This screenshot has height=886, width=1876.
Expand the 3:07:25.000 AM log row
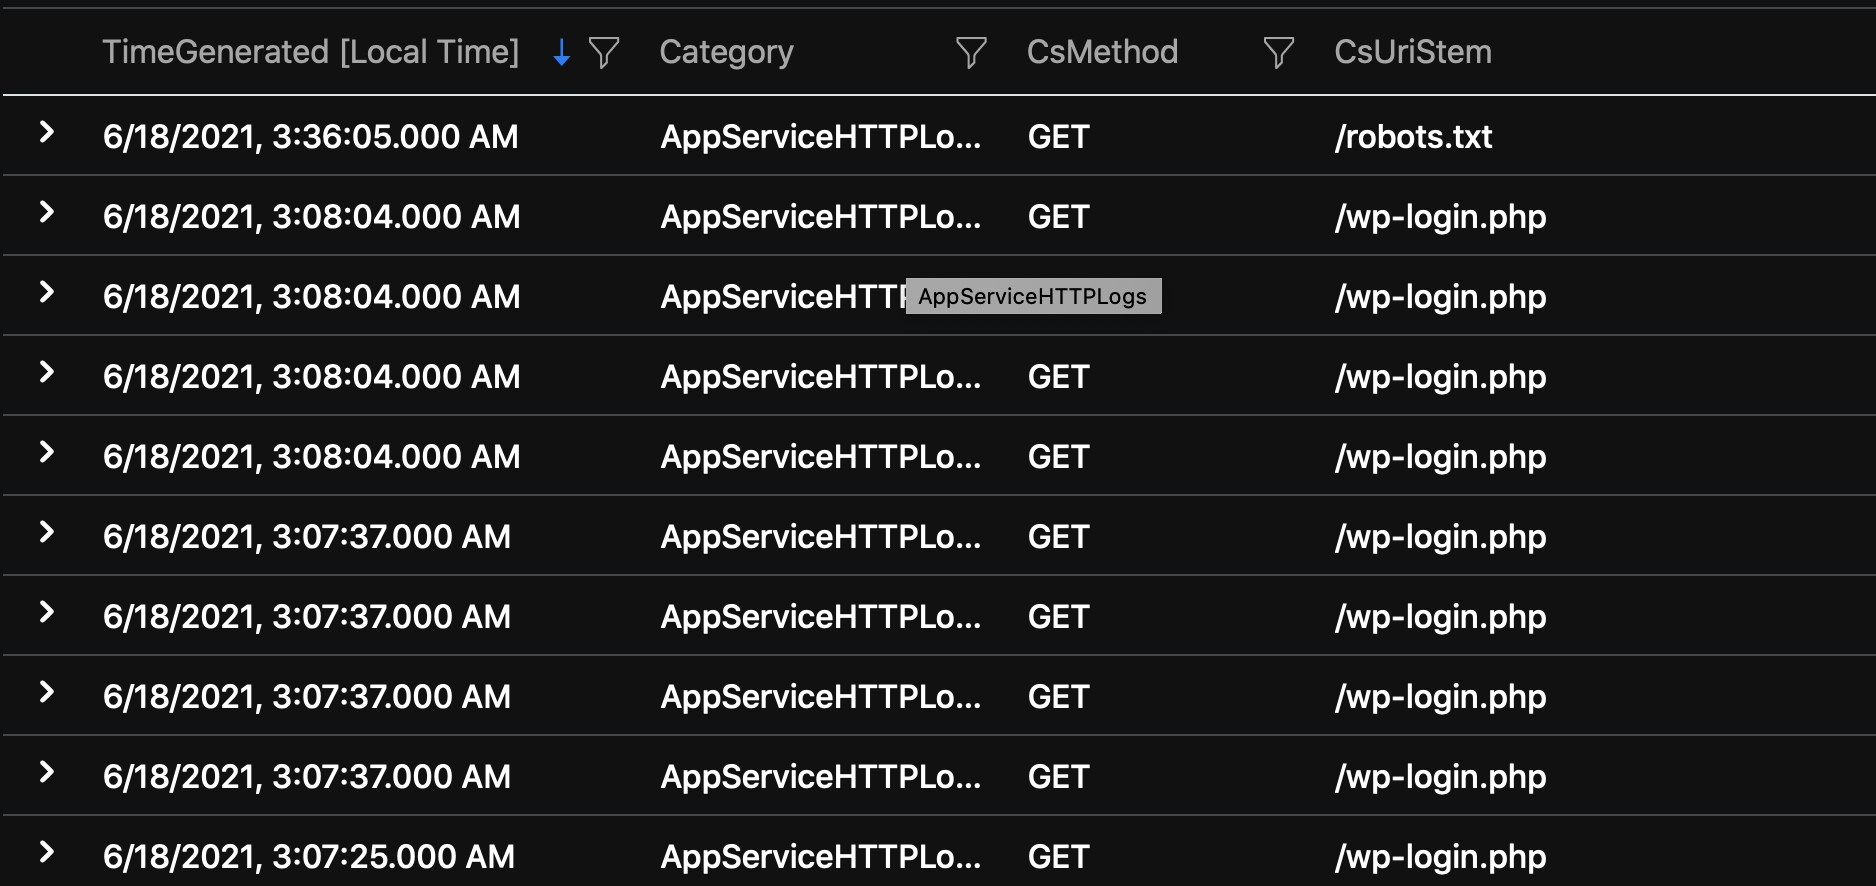(x=46, y=852)
